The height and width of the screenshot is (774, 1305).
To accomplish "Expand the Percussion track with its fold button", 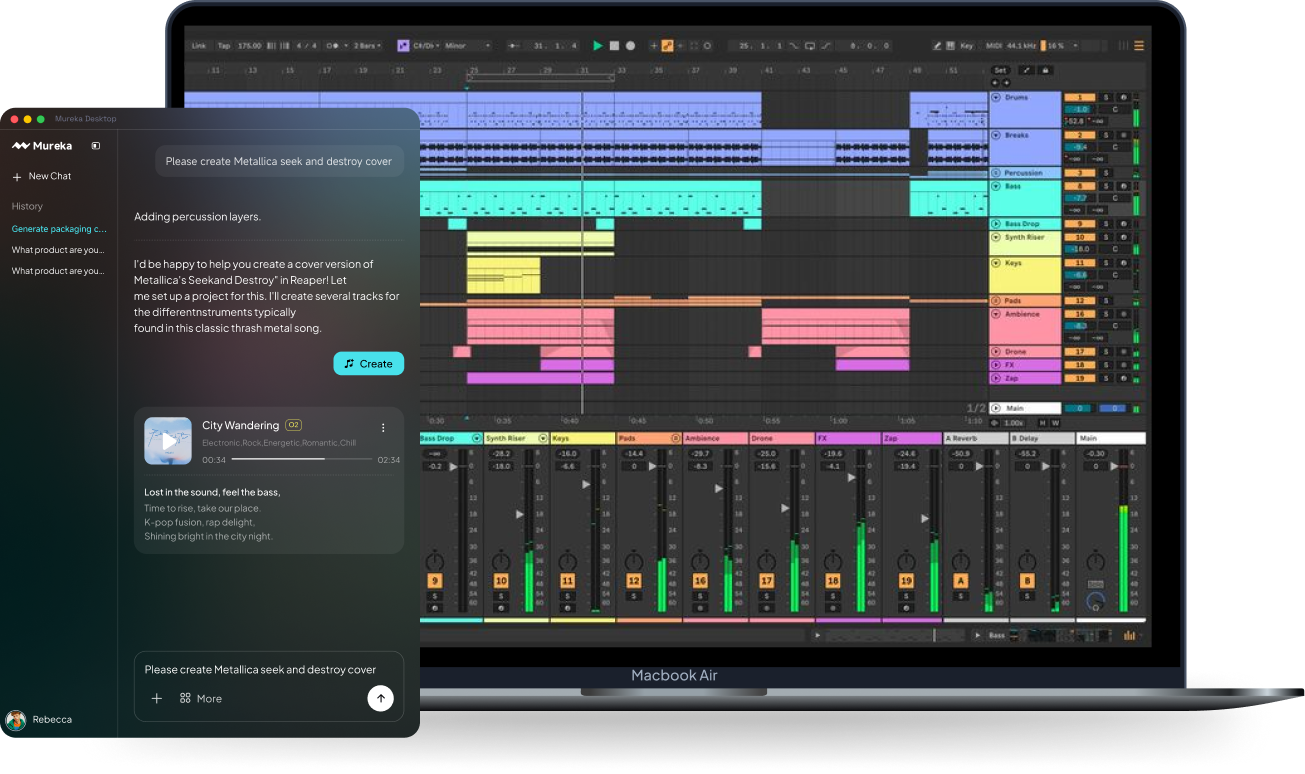I will click(996, 173).
